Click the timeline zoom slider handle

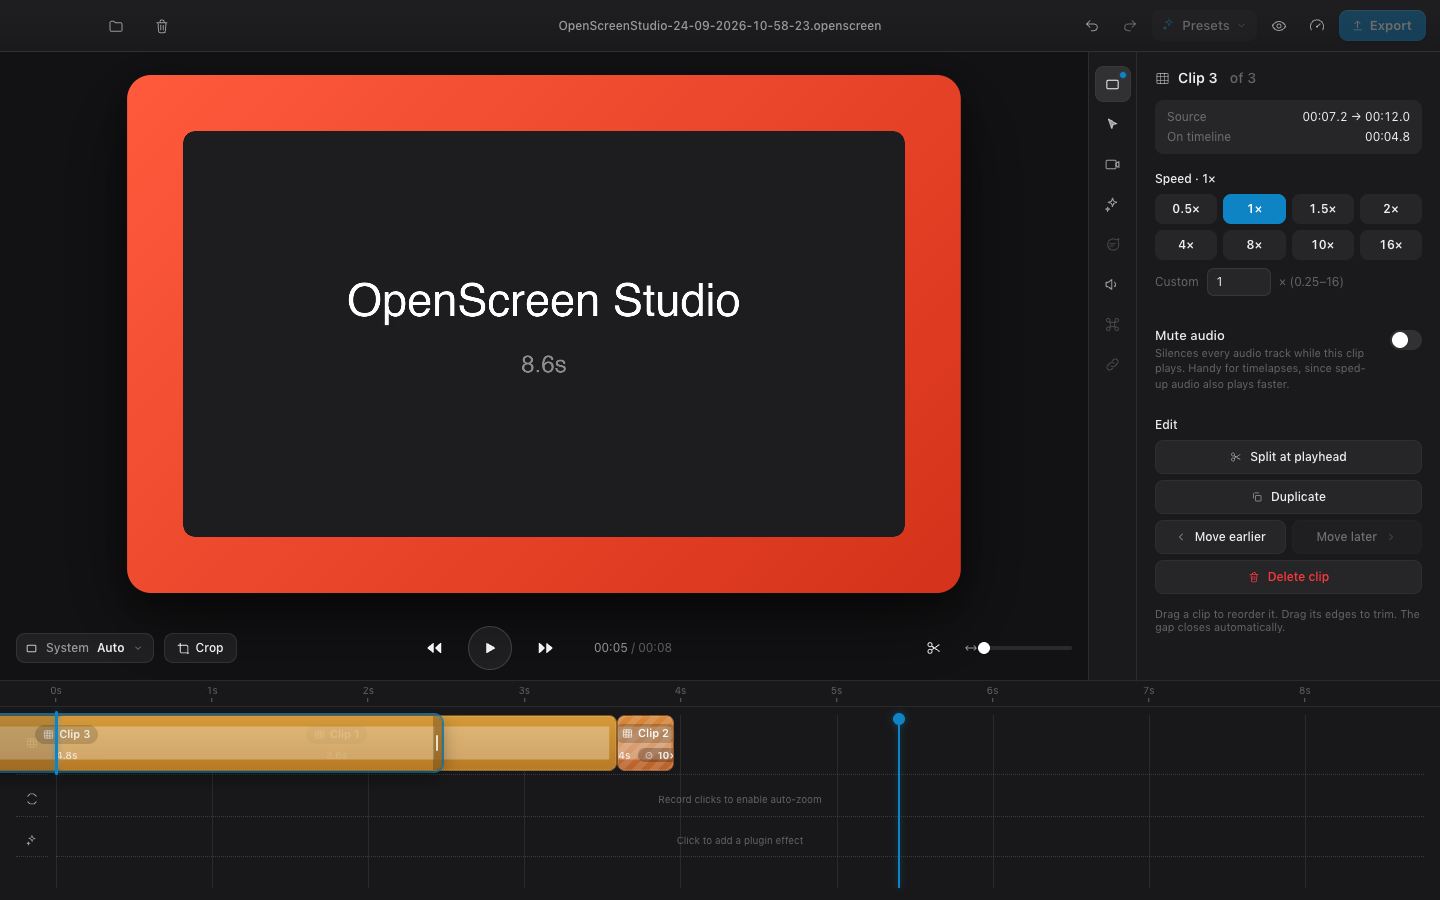[984, 648]
